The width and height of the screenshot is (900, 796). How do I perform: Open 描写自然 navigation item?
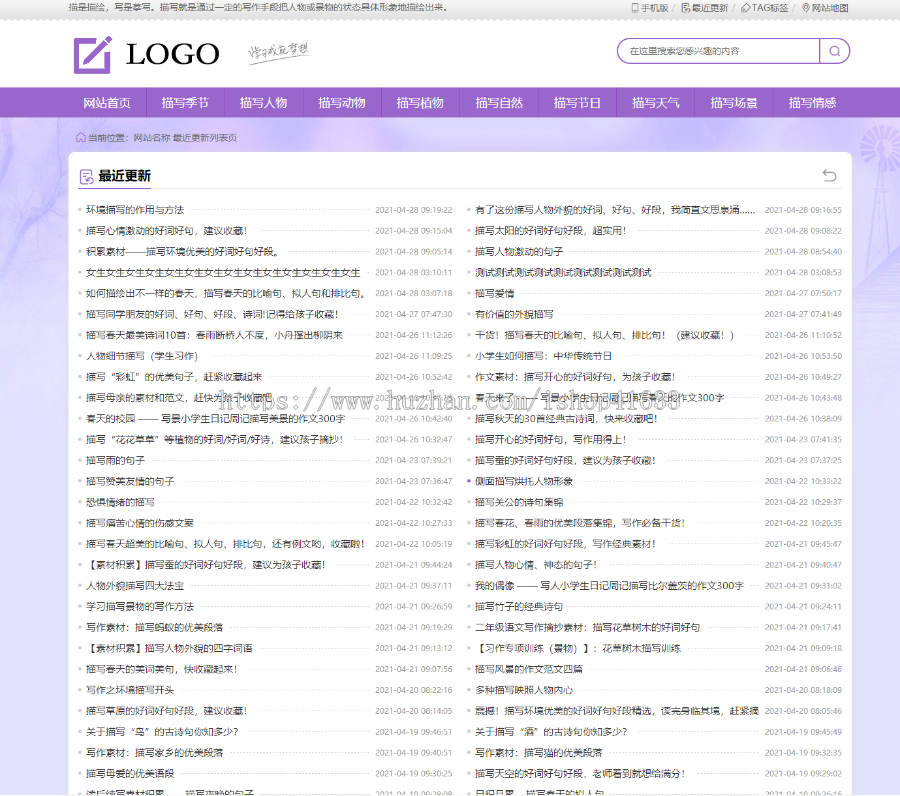coord(499,103)
